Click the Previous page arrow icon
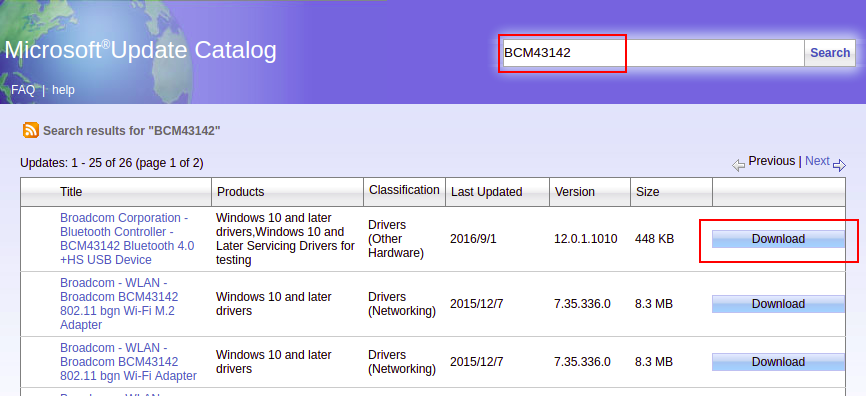The image size is (866, 396). 738,165
